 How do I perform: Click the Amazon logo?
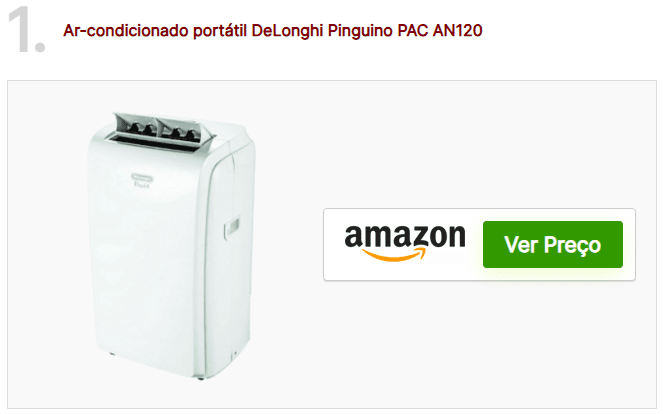point(405,242)
